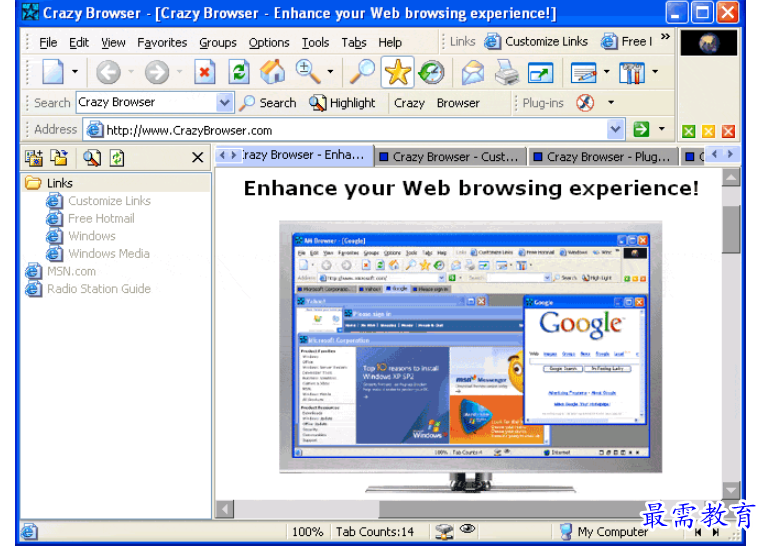Open the View menu

(x=113, y=43)
